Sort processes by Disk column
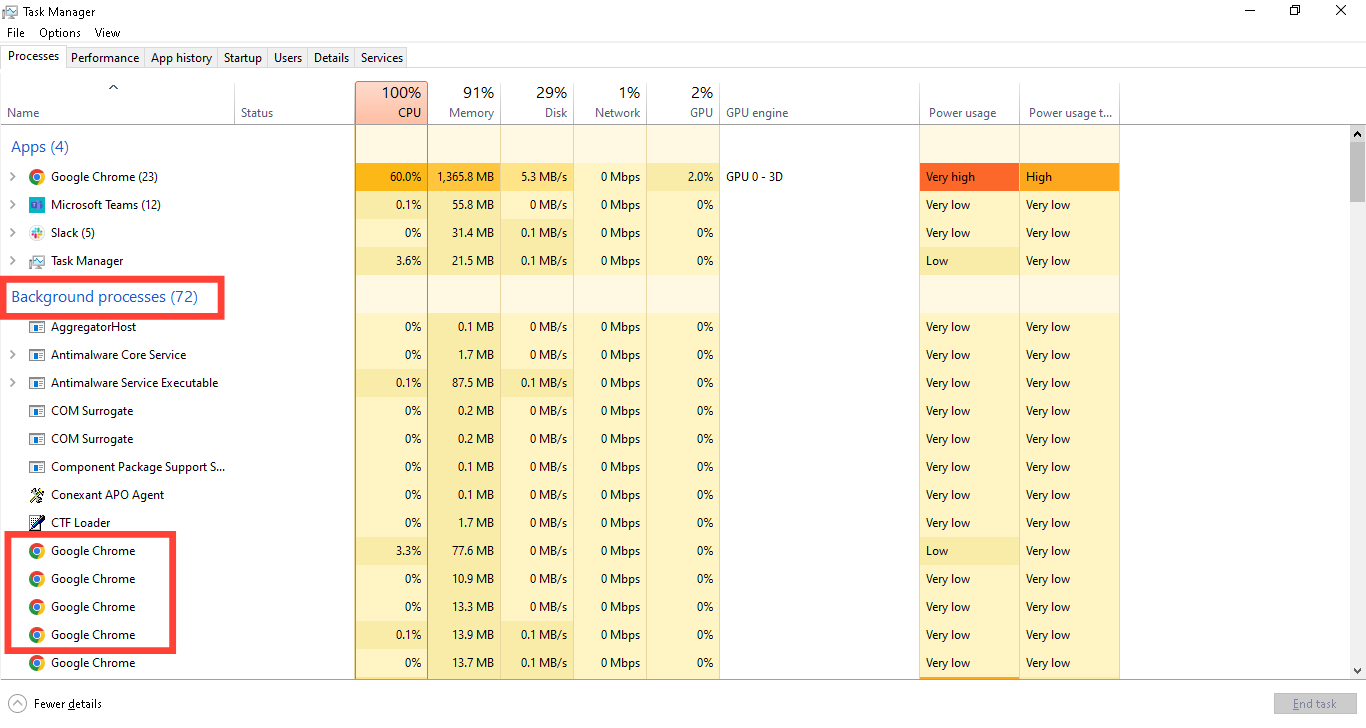1366x728 pixels. click(x=537, y=103)
